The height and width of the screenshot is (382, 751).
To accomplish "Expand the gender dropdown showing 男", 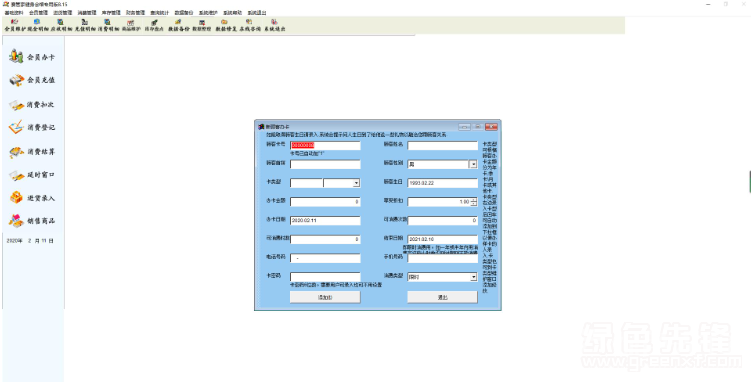I will point(473,164).
